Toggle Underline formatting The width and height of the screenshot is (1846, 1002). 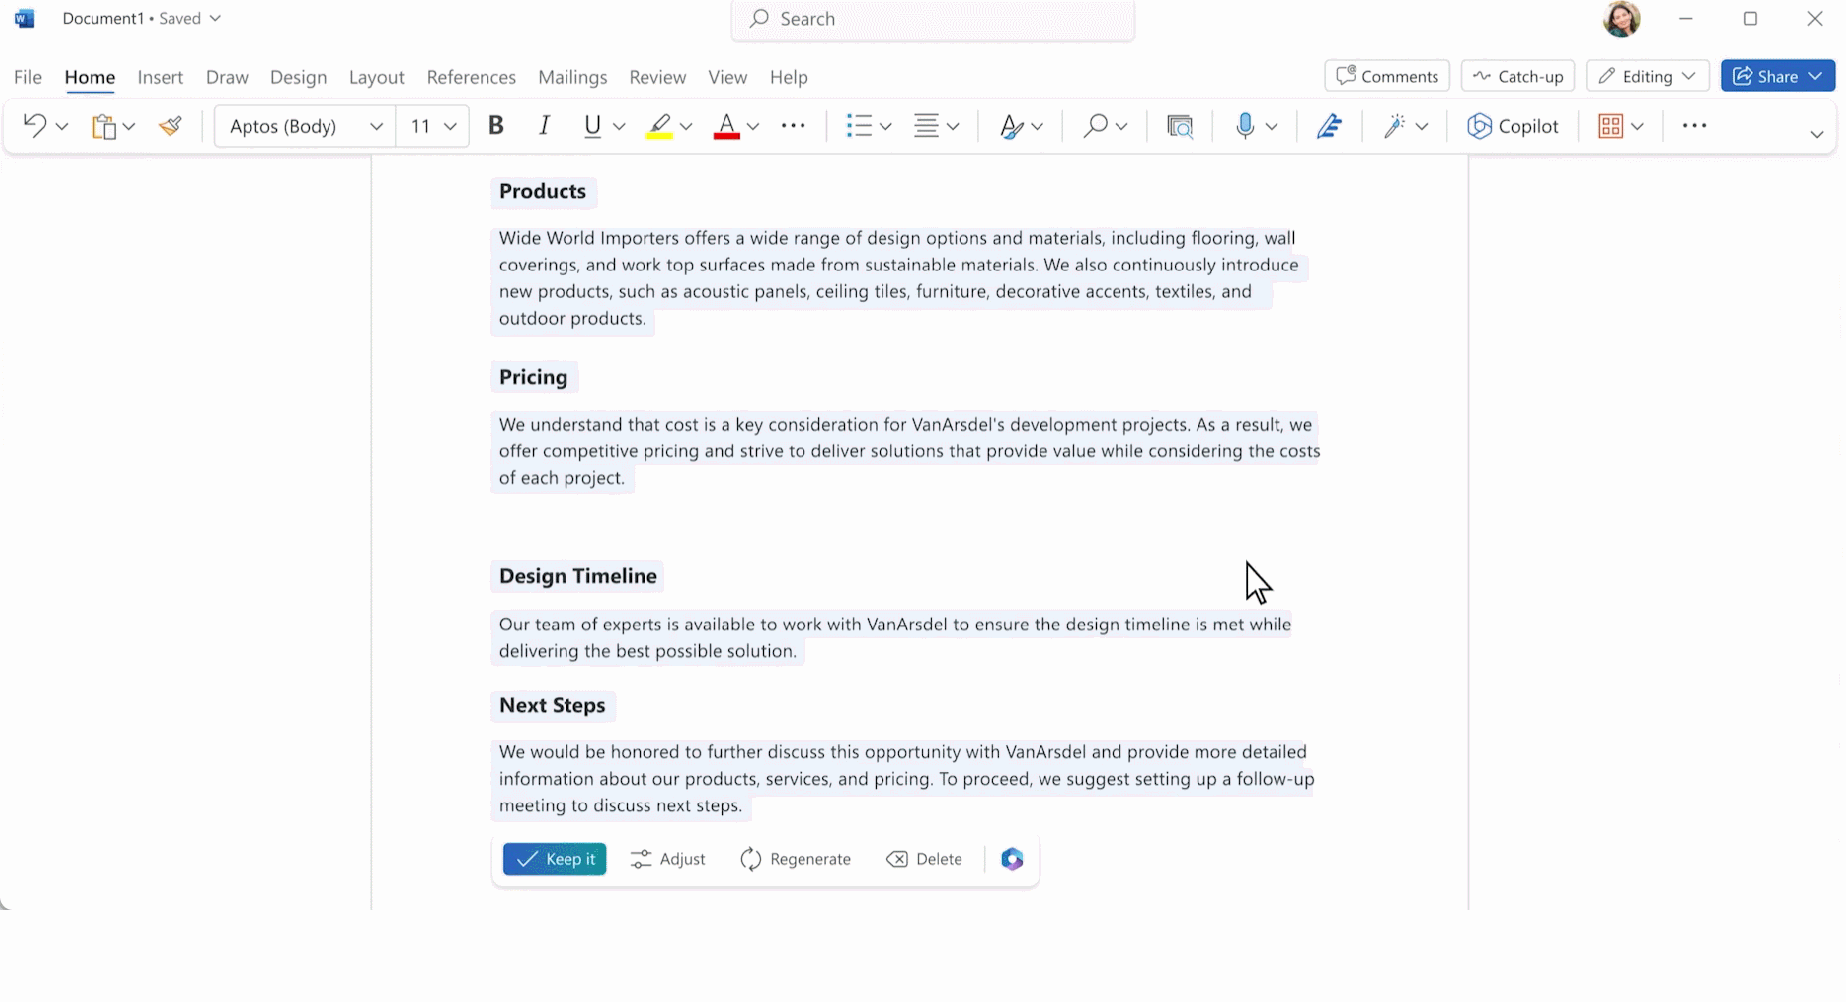(x=592, y=126)
